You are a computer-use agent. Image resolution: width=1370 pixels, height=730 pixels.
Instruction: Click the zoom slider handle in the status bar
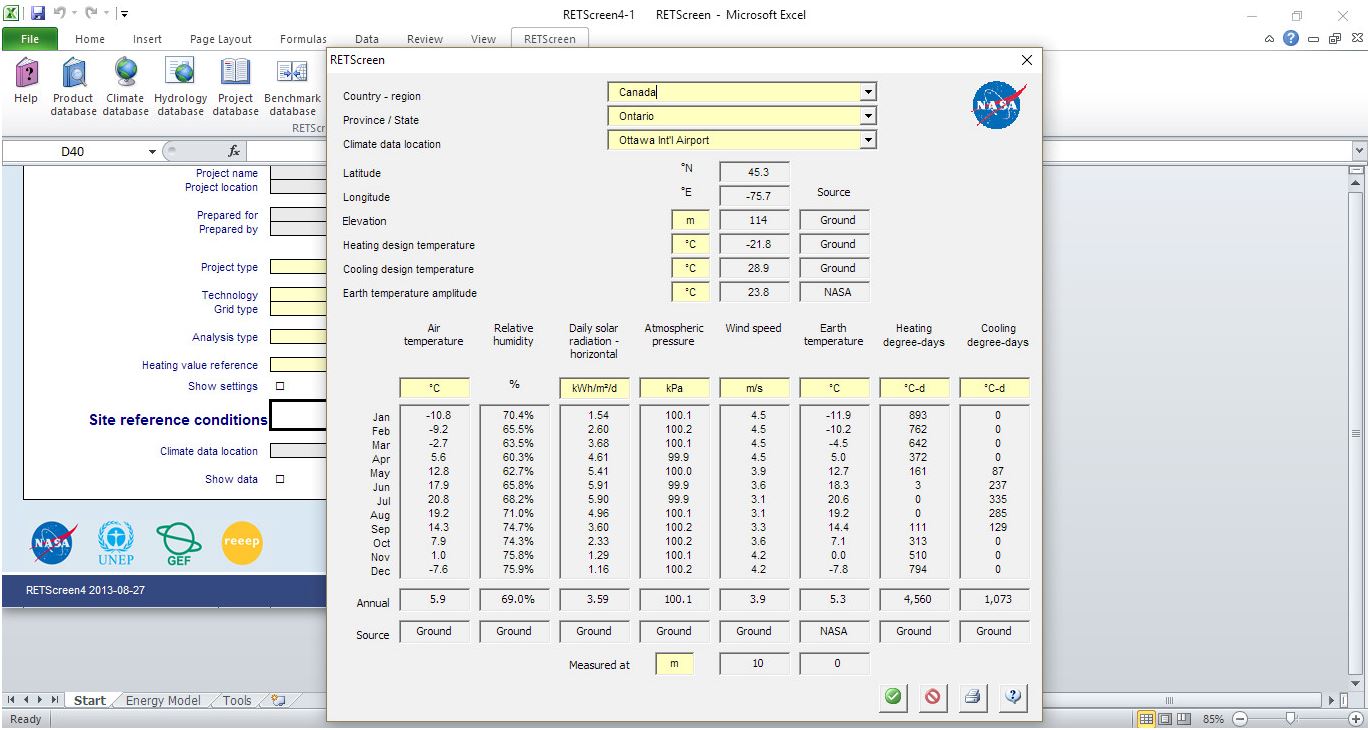click(x=1292, y=719)
